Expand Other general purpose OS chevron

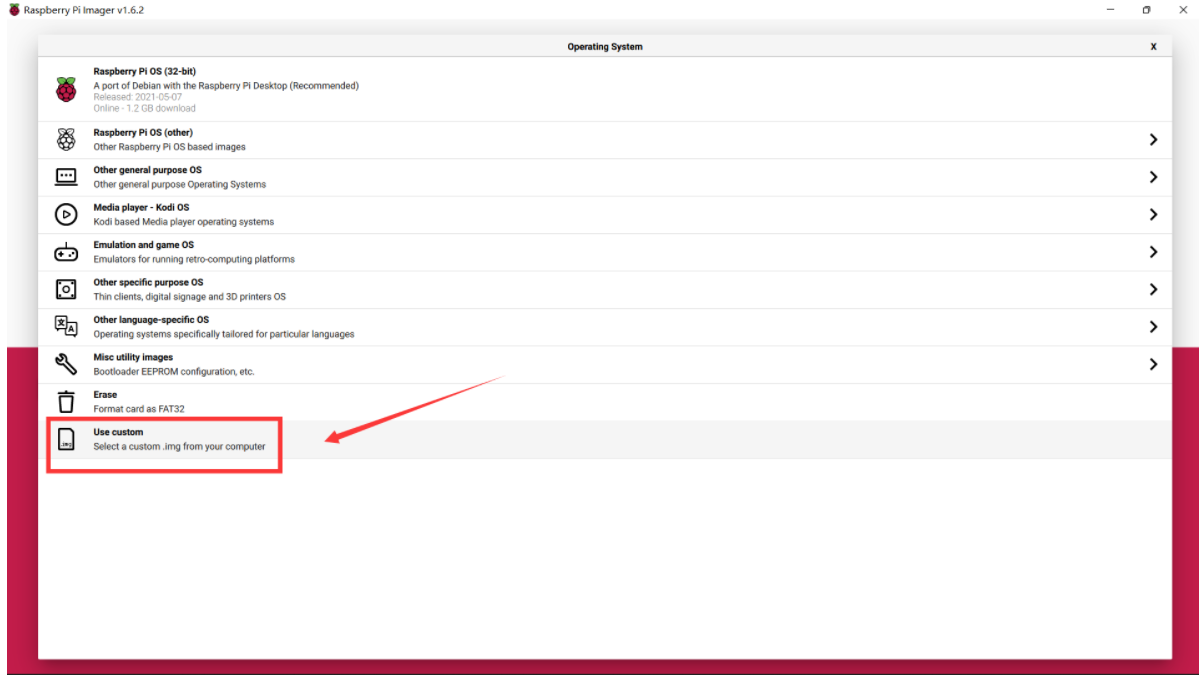tap(1153, 177)
